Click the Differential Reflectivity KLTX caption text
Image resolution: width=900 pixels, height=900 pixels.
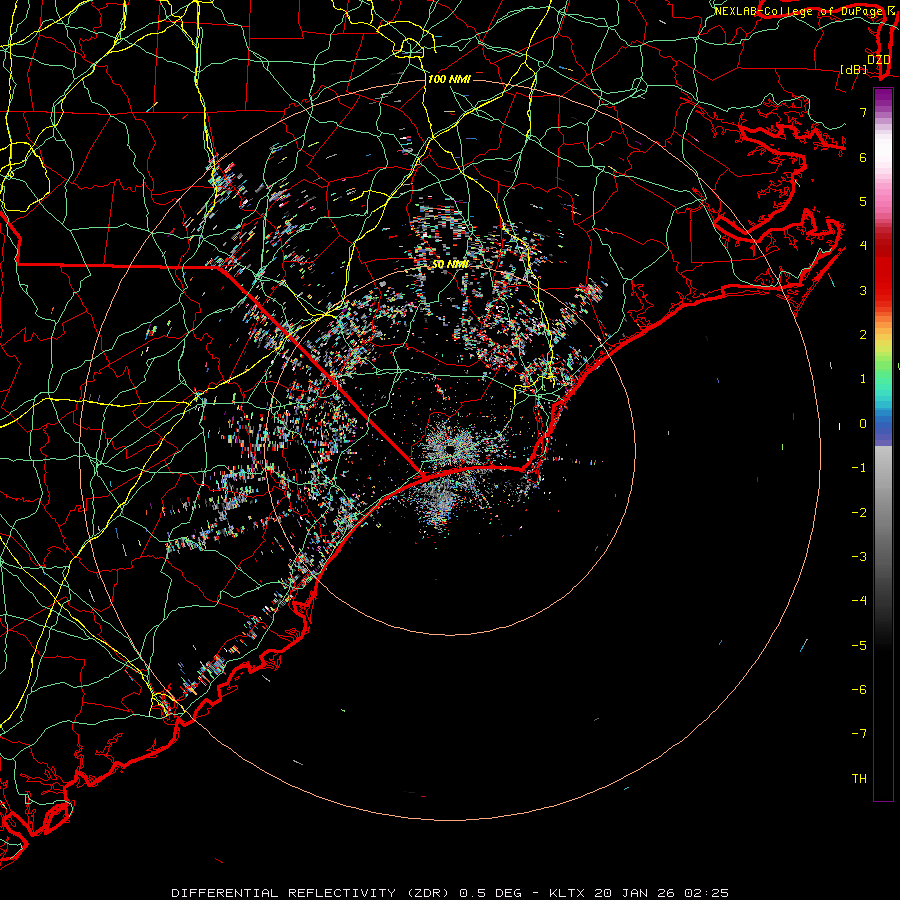tap(450, 893)
